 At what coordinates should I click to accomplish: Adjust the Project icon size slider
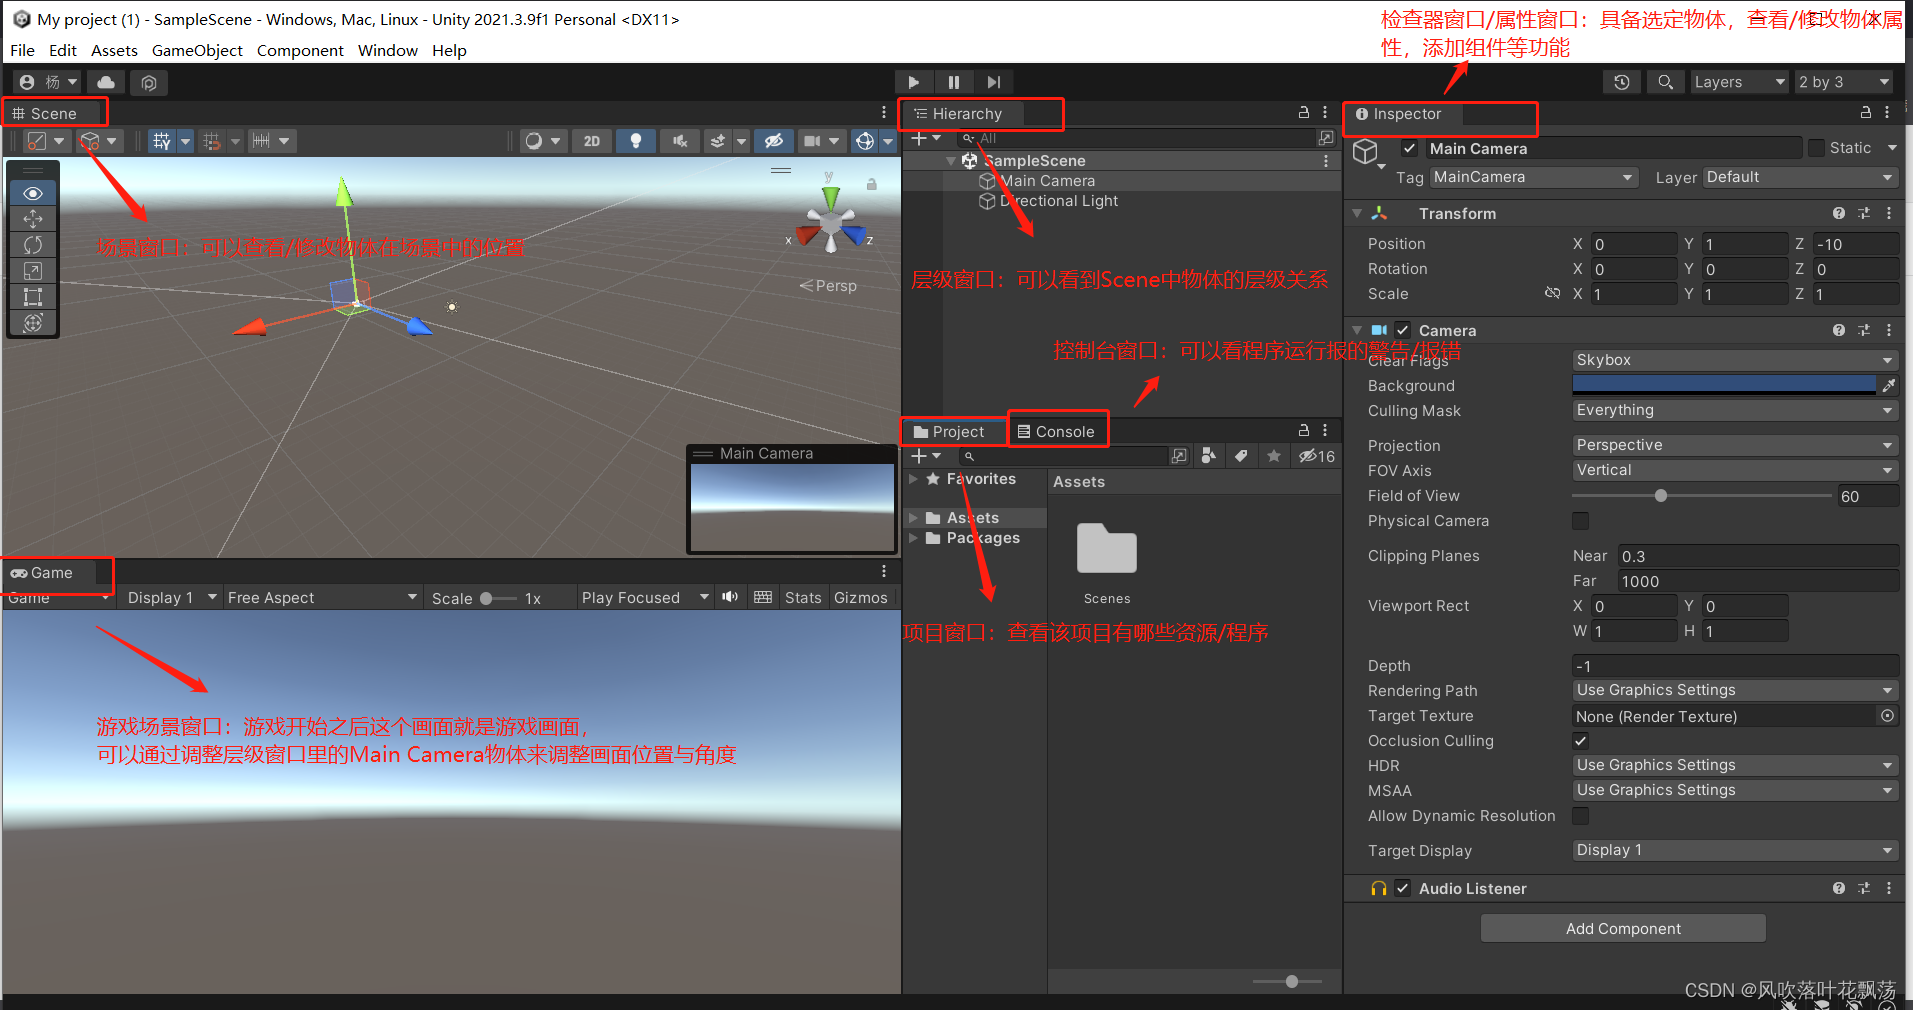(x=1292, y=981)
